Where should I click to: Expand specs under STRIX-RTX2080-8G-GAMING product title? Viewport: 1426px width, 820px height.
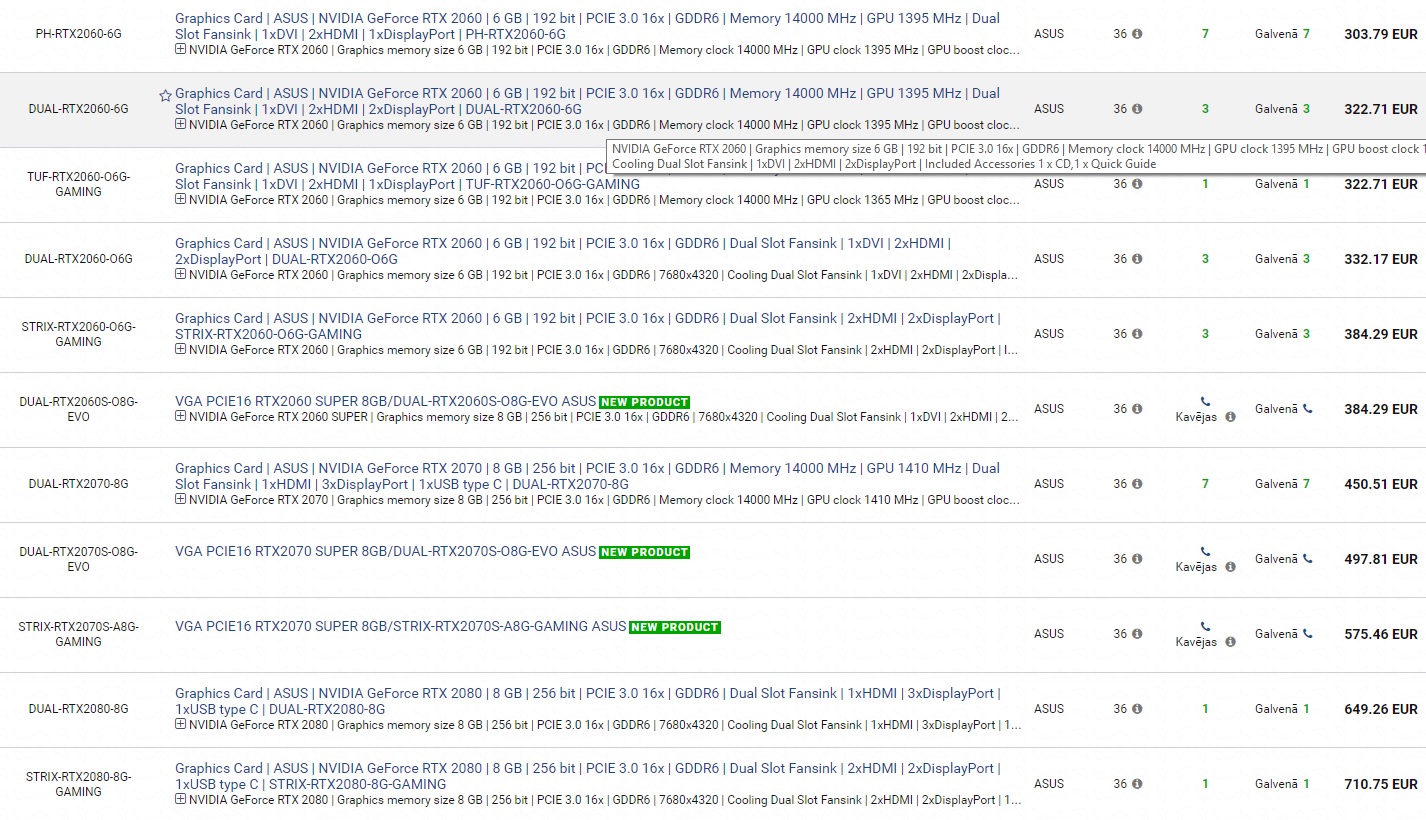point(180,799)
